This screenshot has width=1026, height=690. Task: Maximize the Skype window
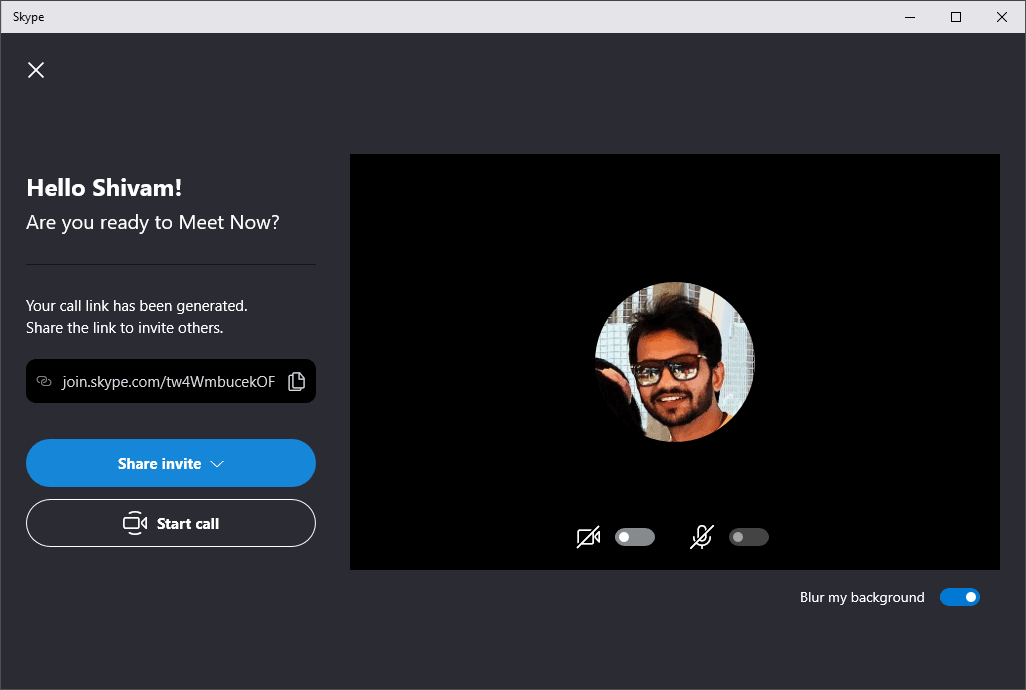pyautogui.click(x=956, y=17)
